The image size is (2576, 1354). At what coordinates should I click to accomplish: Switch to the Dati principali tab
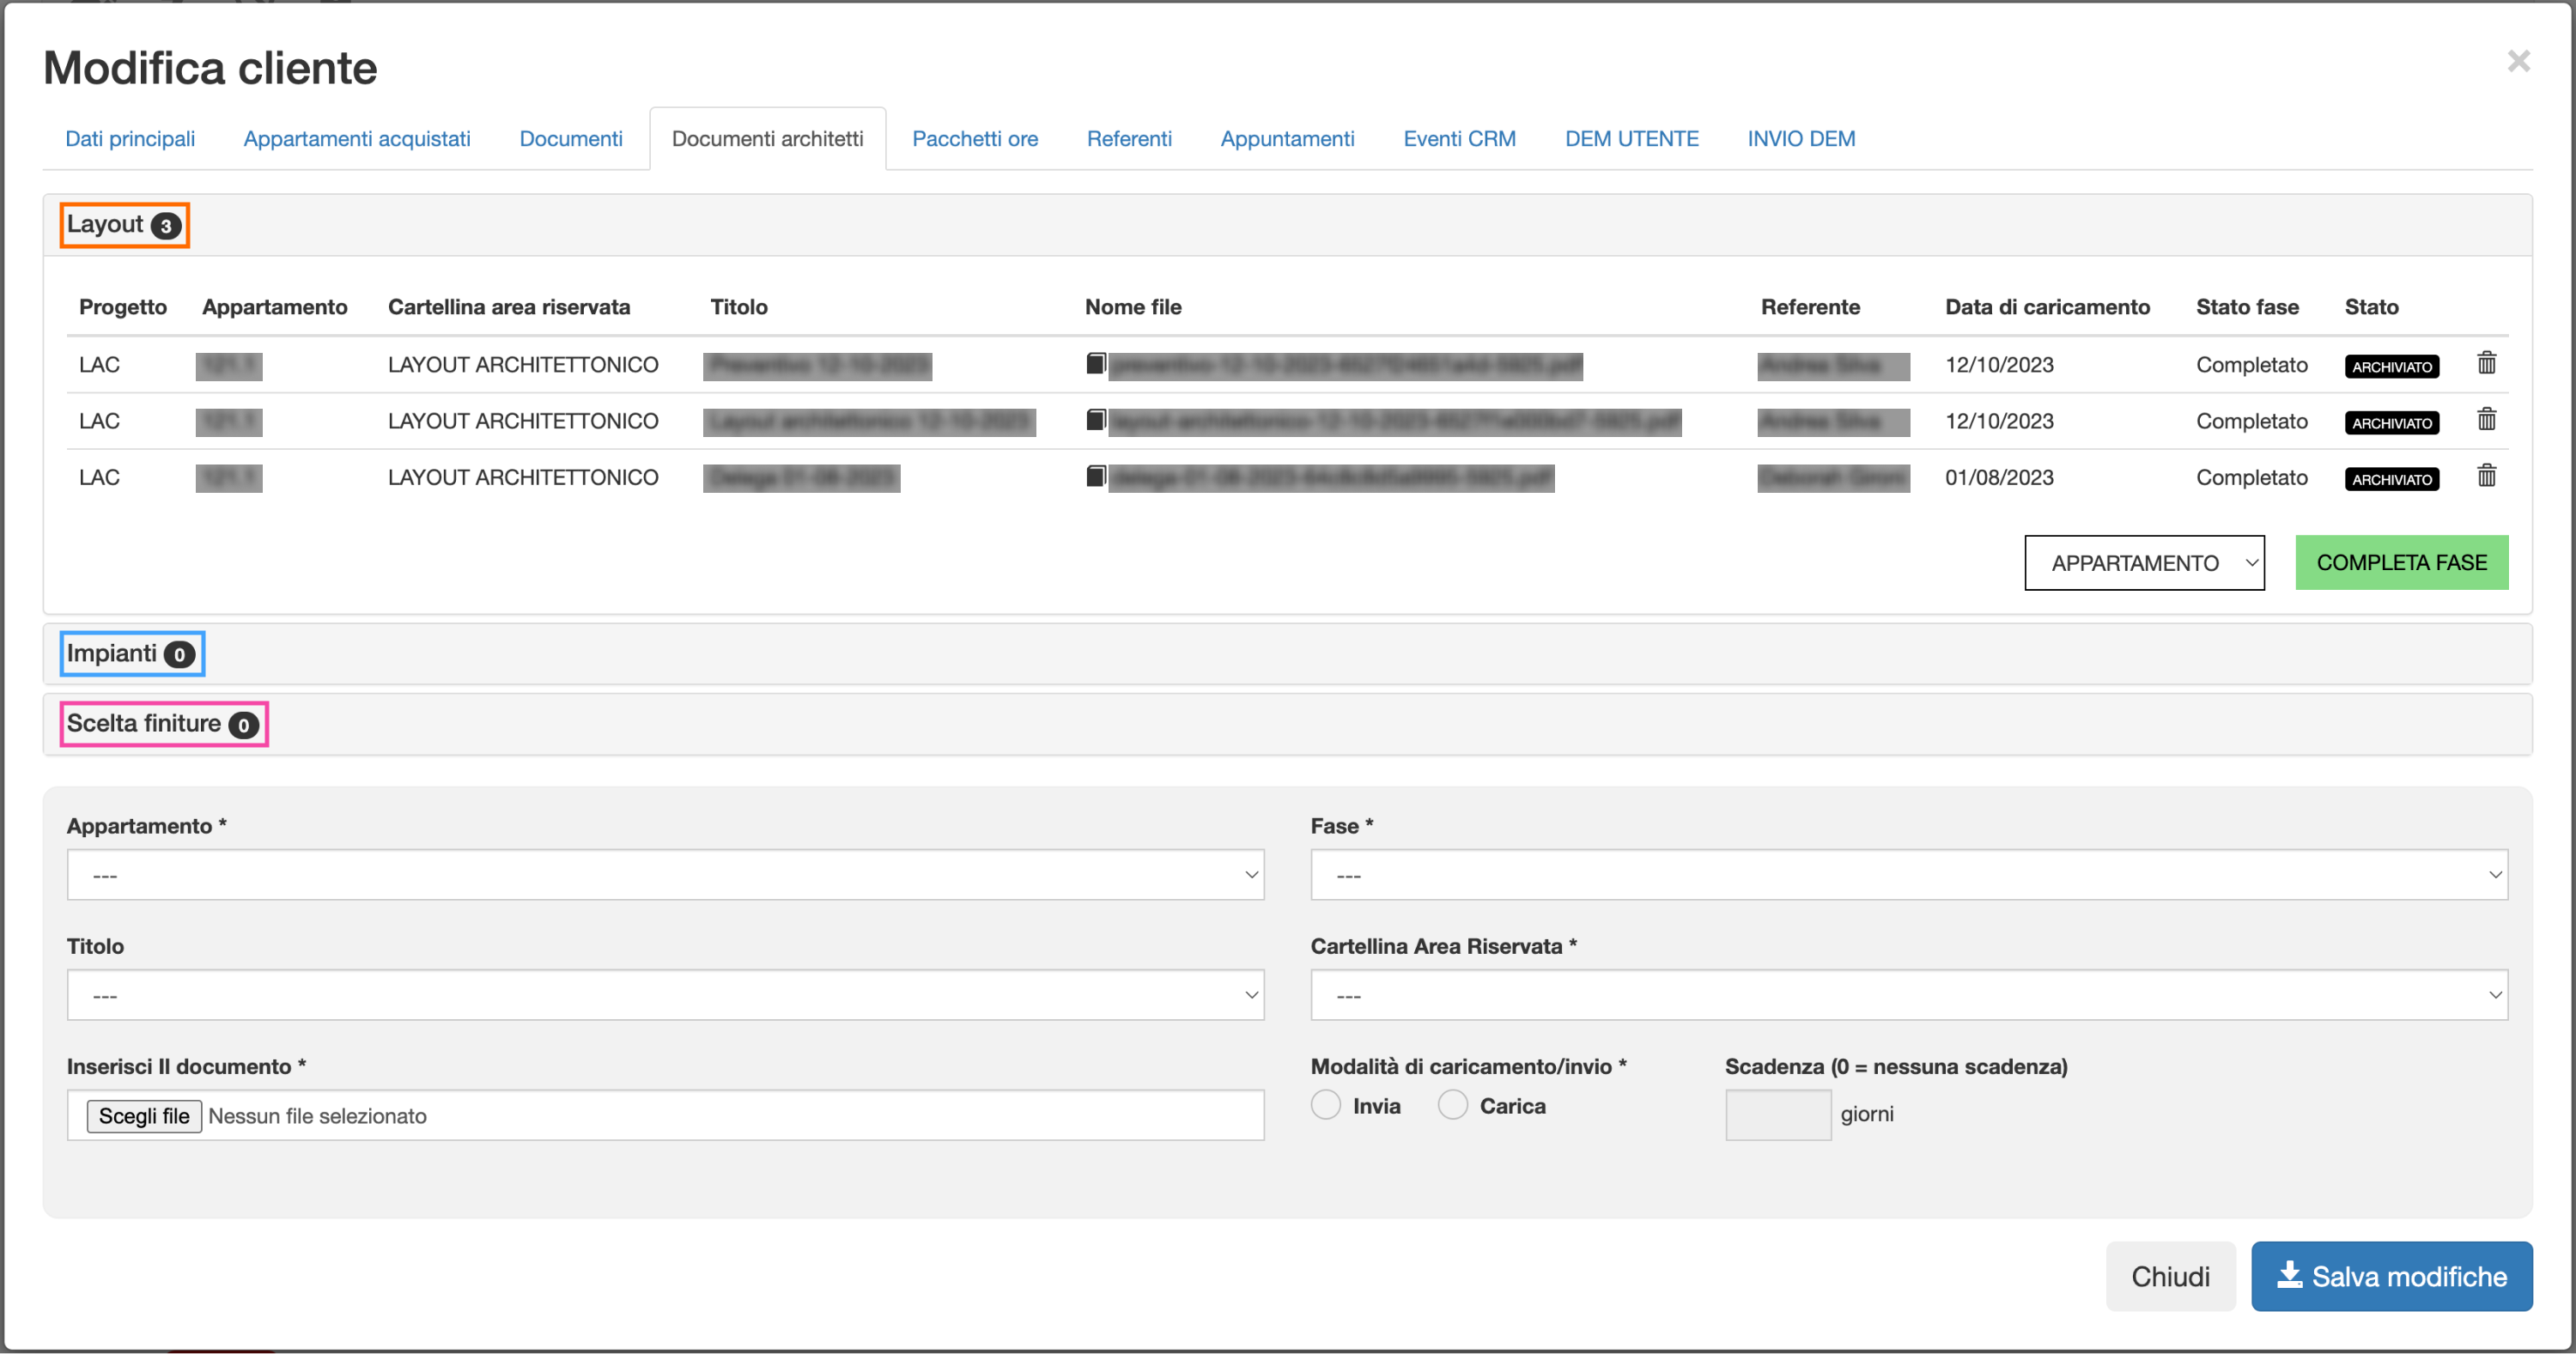pos(130,139)
